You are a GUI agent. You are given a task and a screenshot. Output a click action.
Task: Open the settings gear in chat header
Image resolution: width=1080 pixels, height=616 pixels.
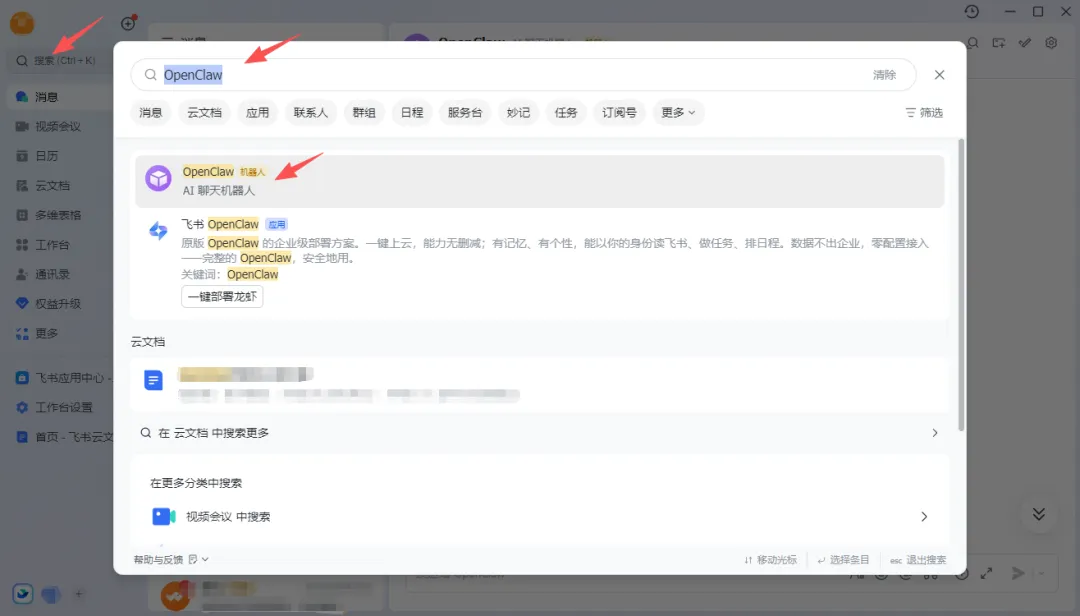pos(1051,43)
